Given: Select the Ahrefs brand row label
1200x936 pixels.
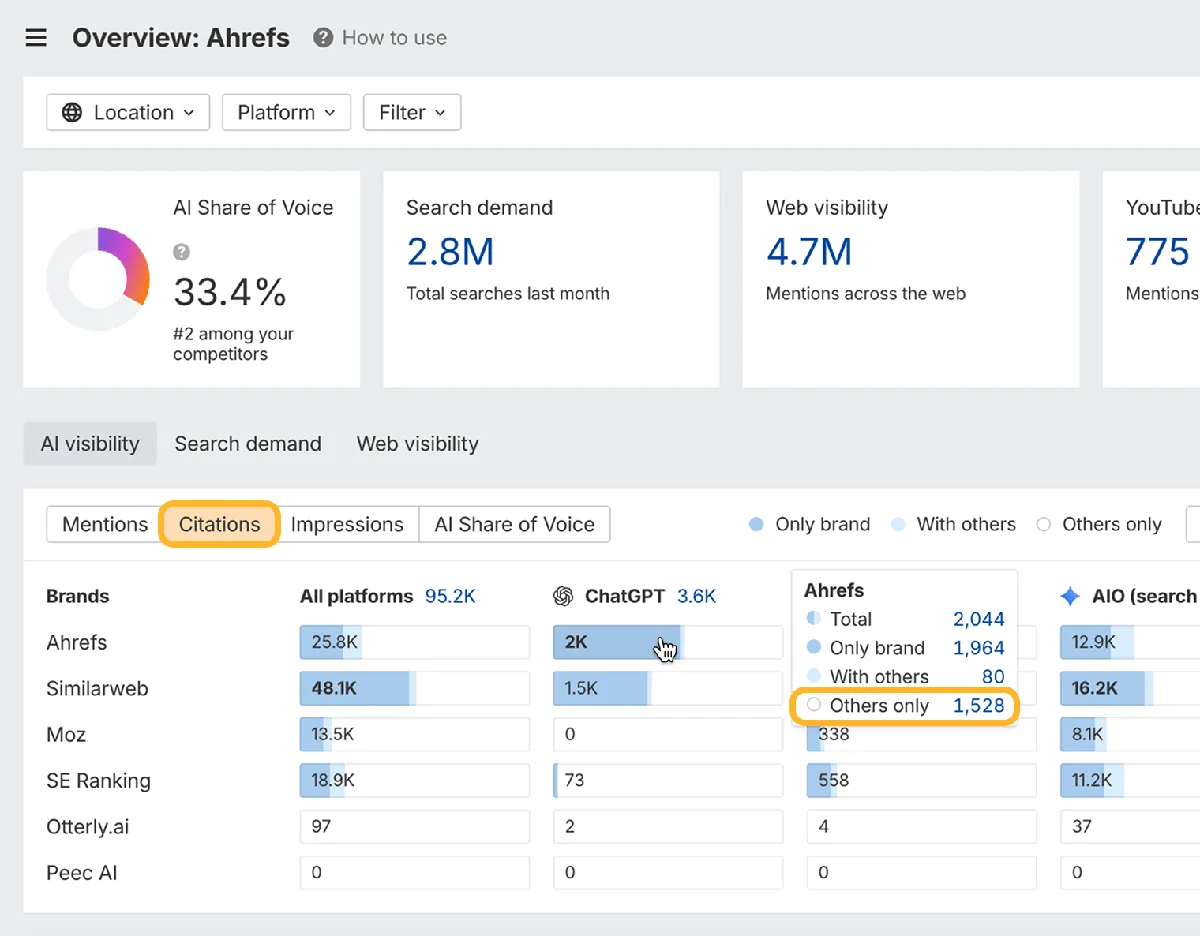Looking at the screenshot, I should coord(77,642).
